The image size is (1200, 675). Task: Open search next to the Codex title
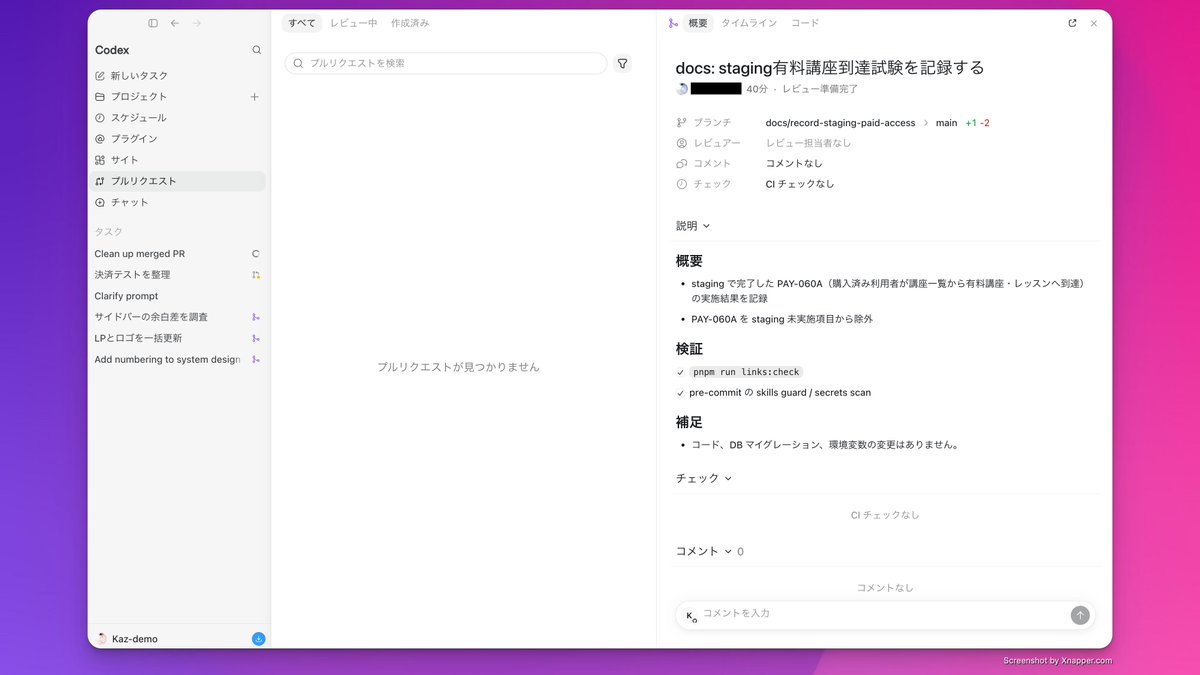click(257, 50)
